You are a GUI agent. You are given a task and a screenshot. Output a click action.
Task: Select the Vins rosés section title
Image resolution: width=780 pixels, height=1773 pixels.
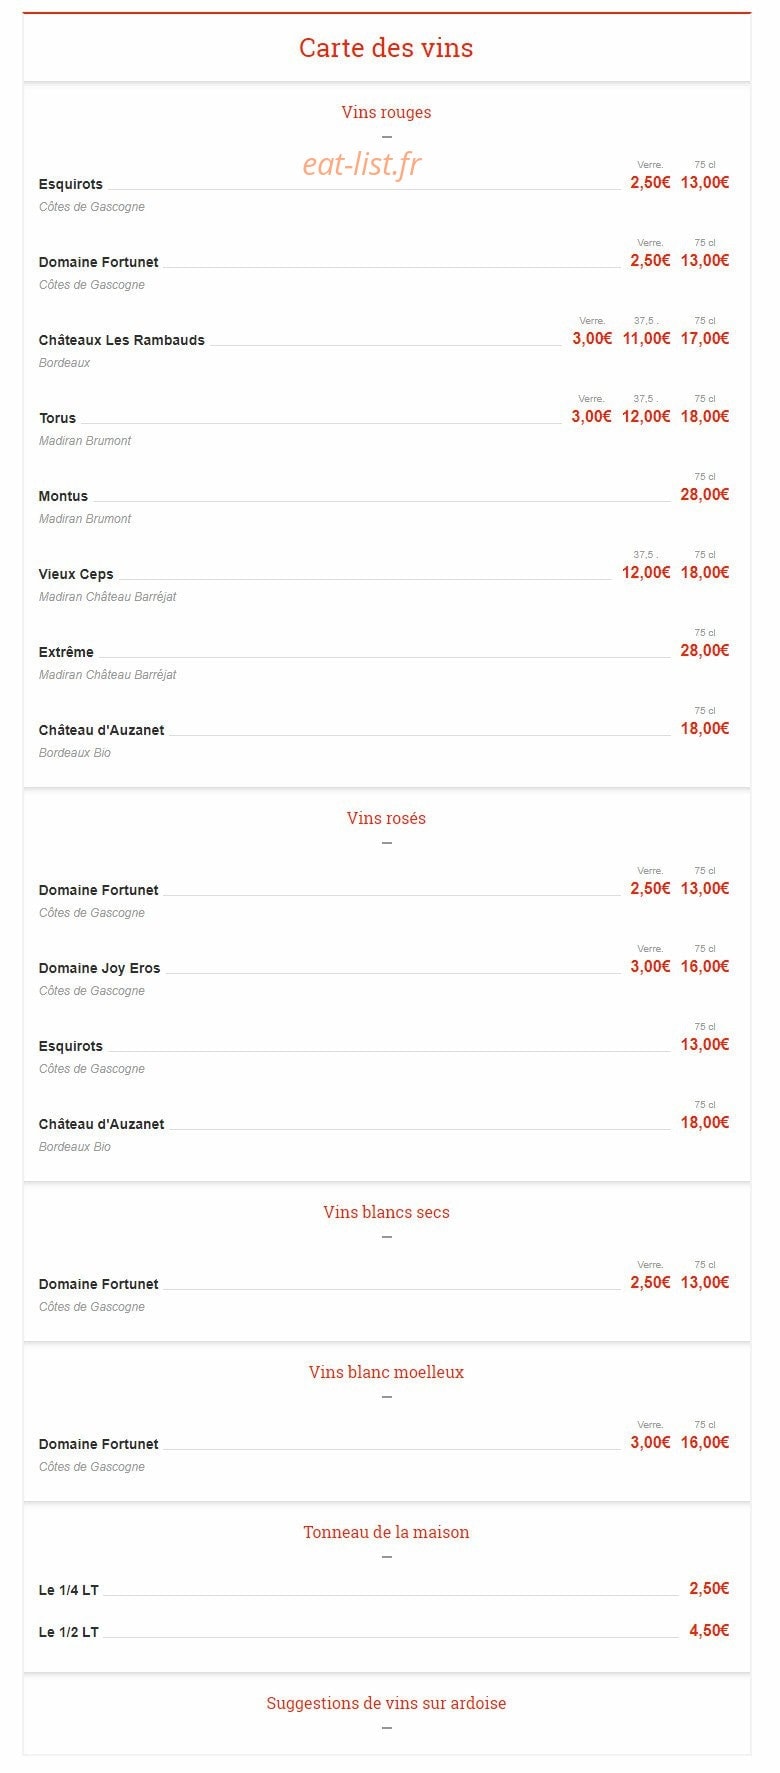point(386,818)
